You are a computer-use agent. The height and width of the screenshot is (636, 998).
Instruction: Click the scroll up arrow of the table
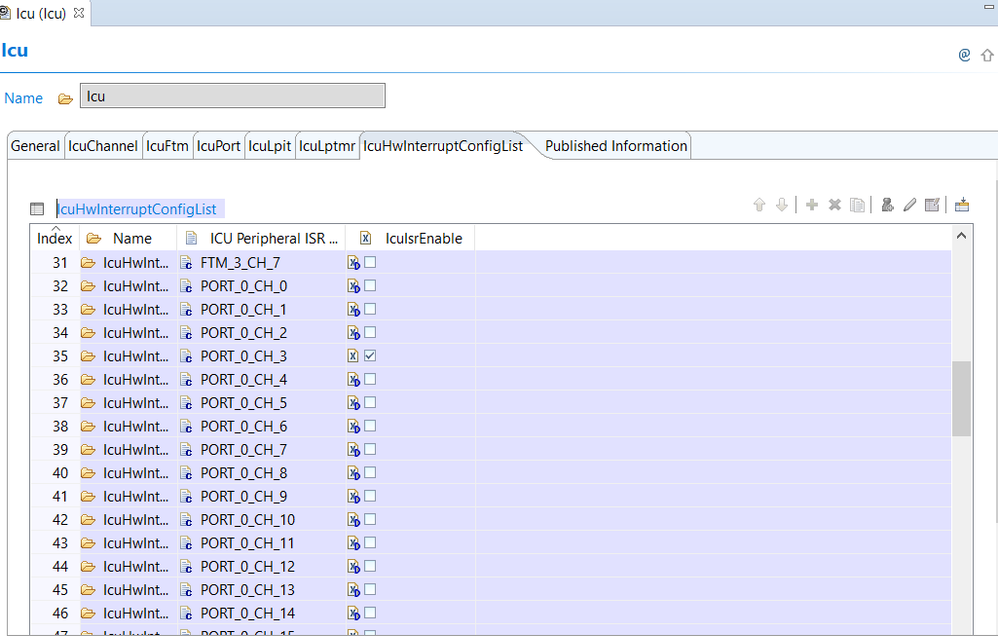(961, 236)
